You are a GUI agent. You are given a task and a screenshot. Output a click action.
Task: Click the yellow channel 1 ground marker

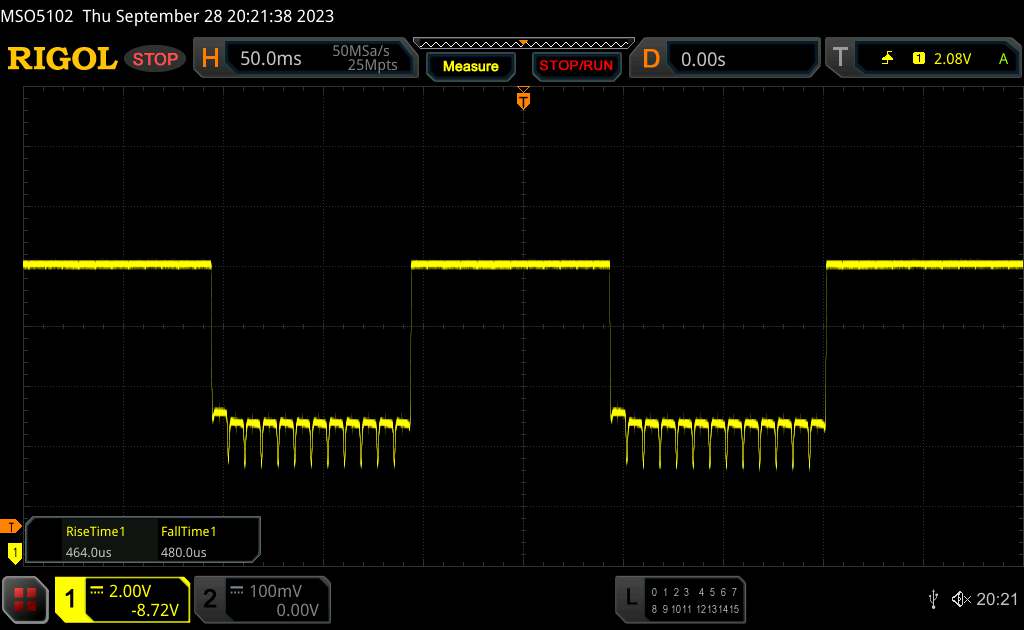click(14, 553)
